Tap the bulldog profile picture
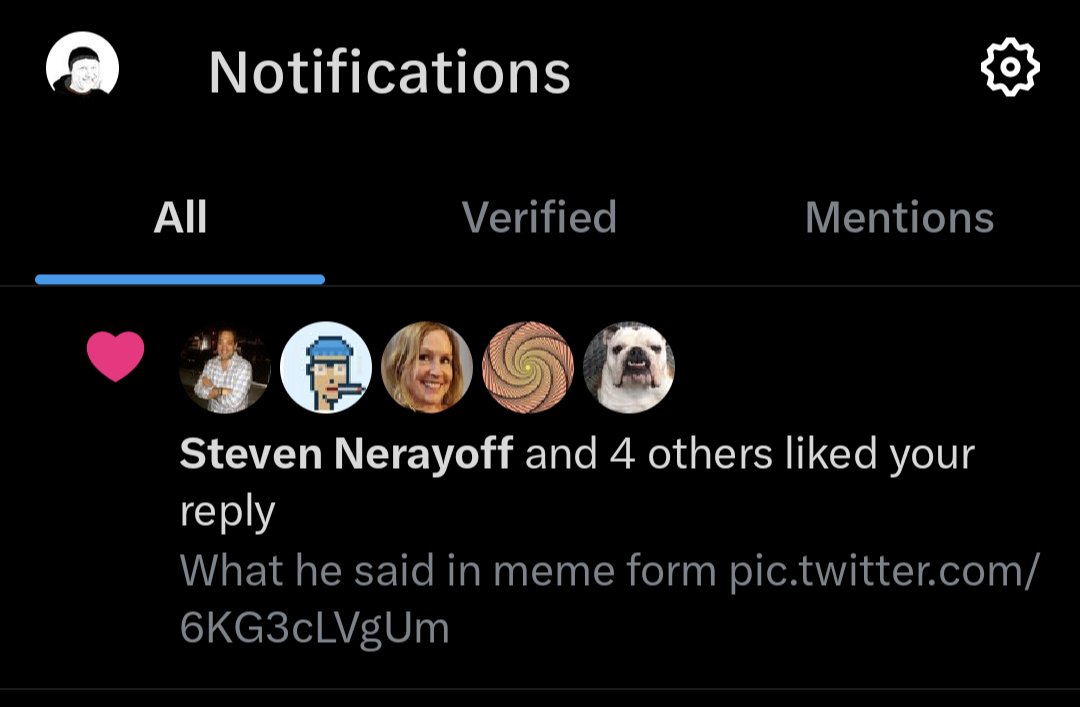 629,367
